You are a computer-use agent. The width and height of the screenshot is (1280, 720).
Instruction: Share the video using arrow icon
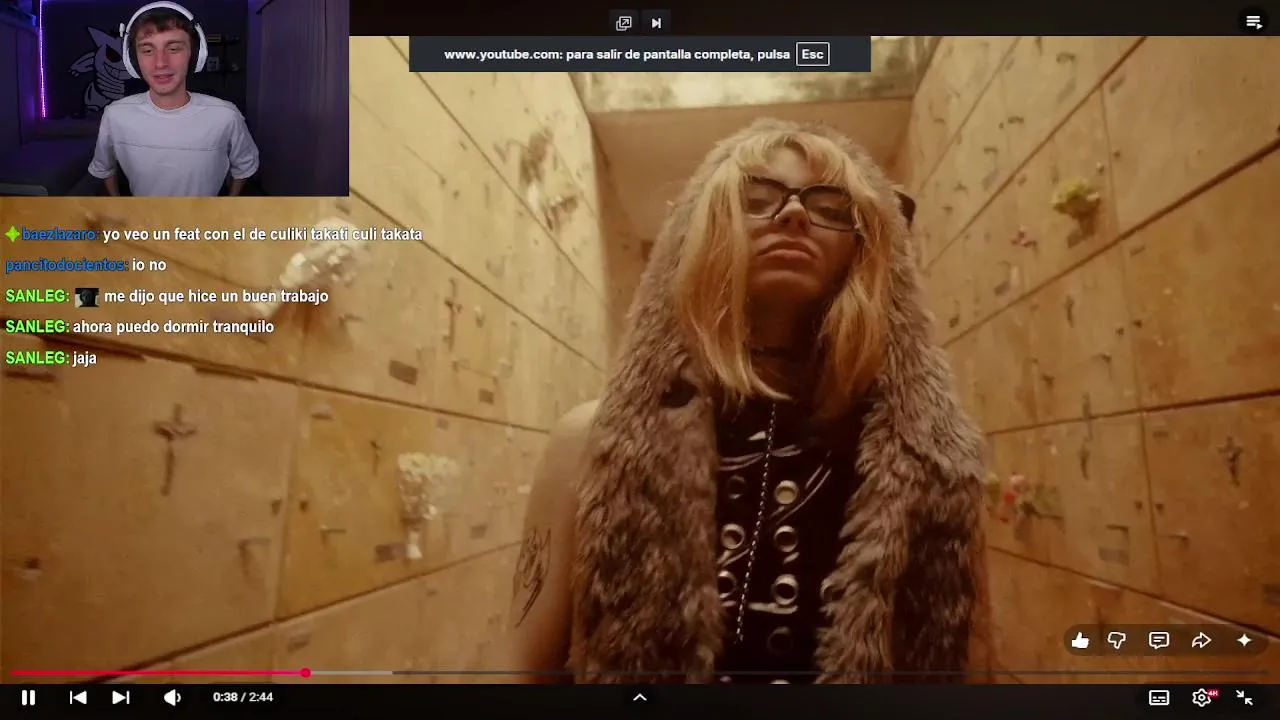tap(1201, 640)
